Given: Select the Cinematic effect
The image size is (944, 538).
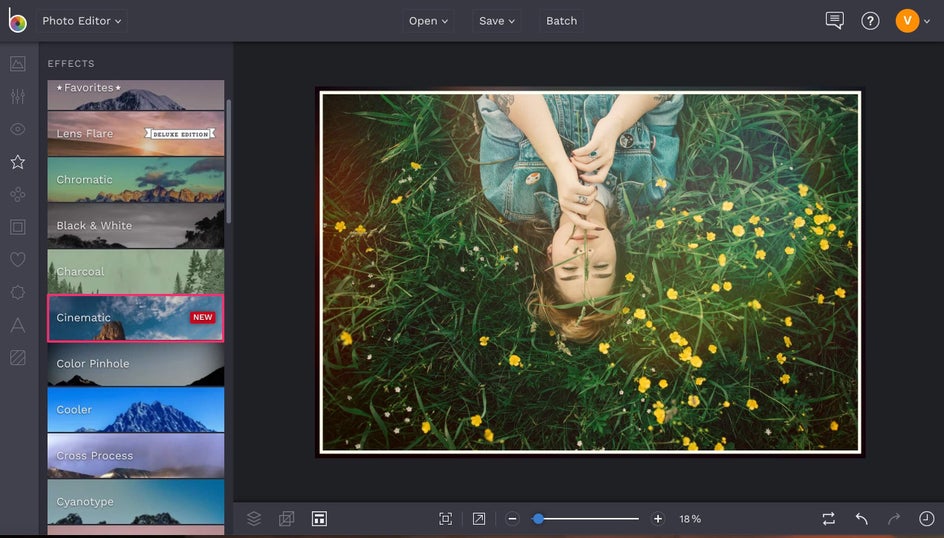Looking at the screenshot, I should (x=135, y=318).
